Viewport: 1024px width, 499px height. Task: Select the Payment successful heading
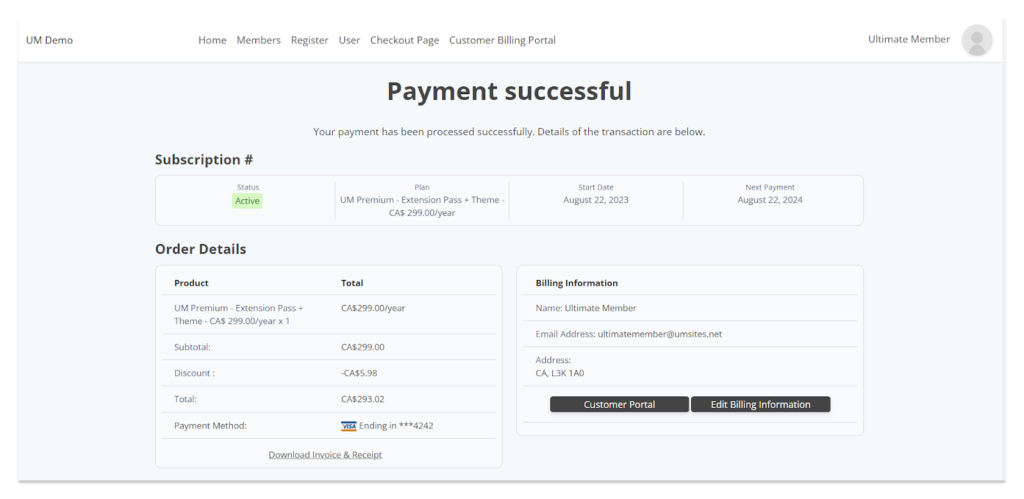(509, 91)
